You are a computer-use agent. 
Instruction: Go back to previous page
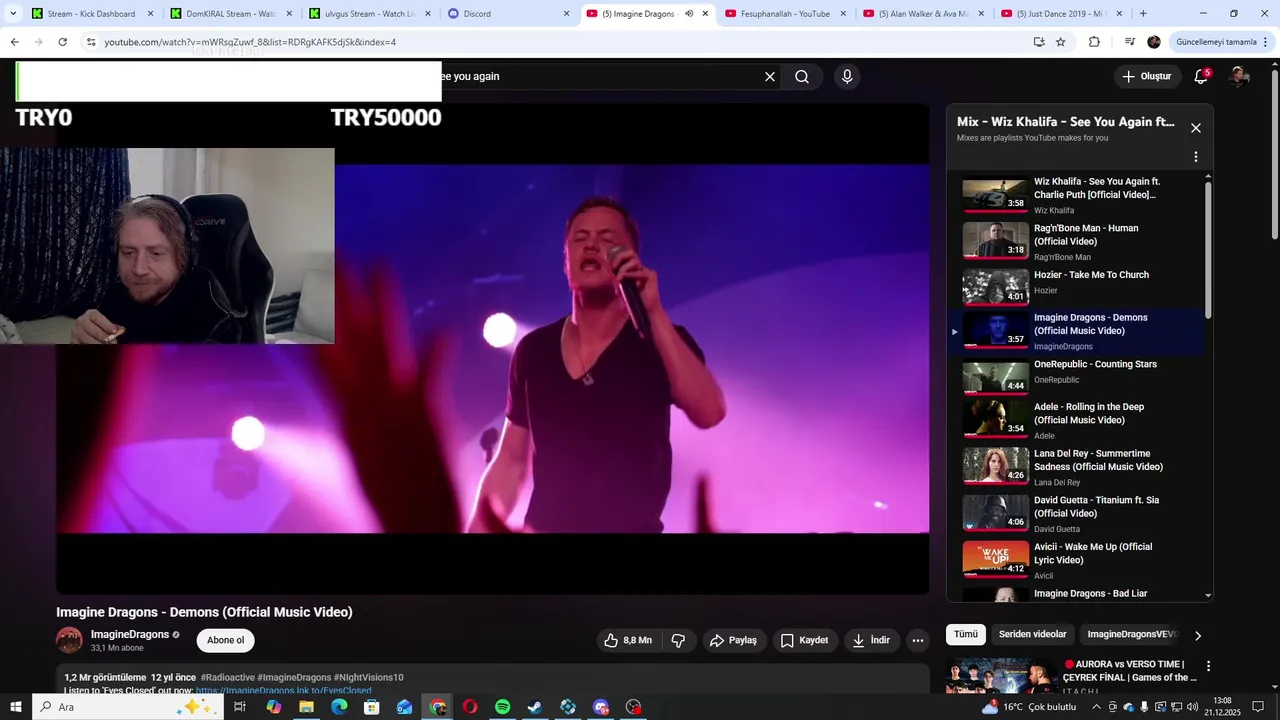coord(14,42)
